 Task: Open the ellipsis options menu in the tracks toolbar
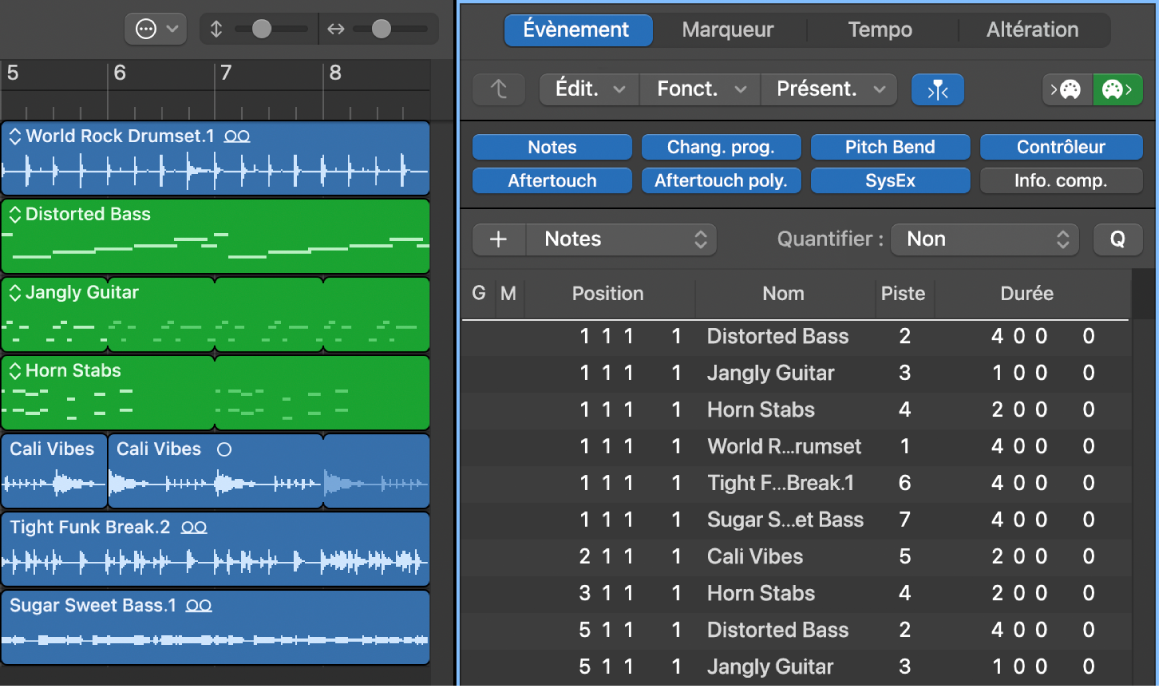(155, 29)
